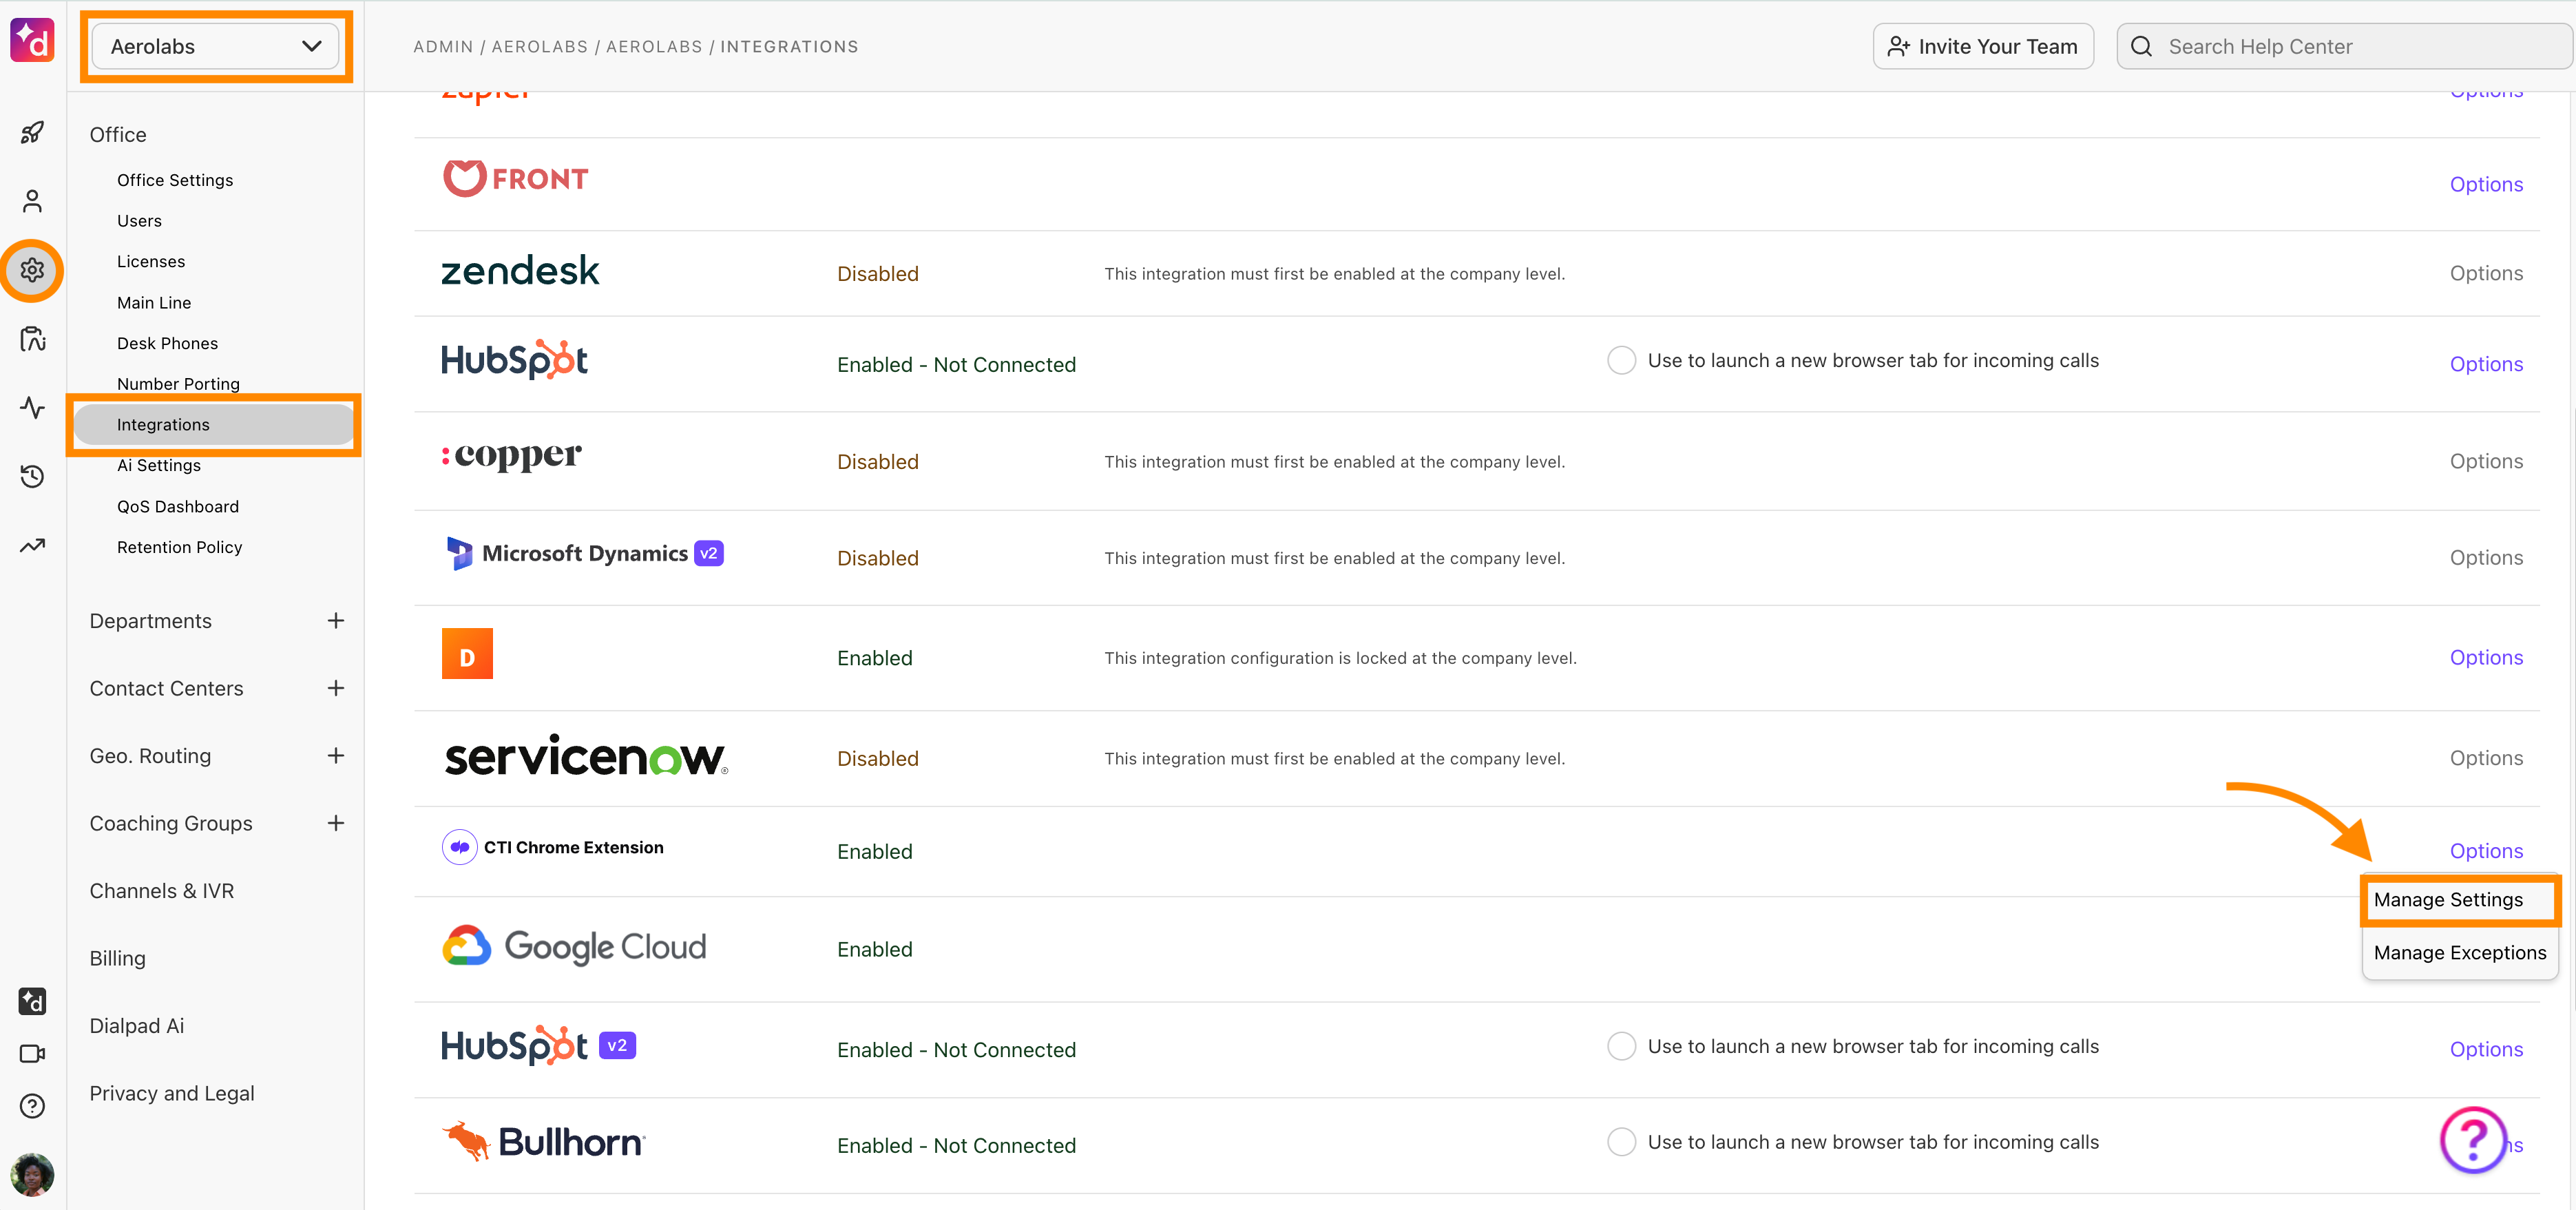
Task: Open the video camera meetings icon
Action: [x=32, y=1053]
